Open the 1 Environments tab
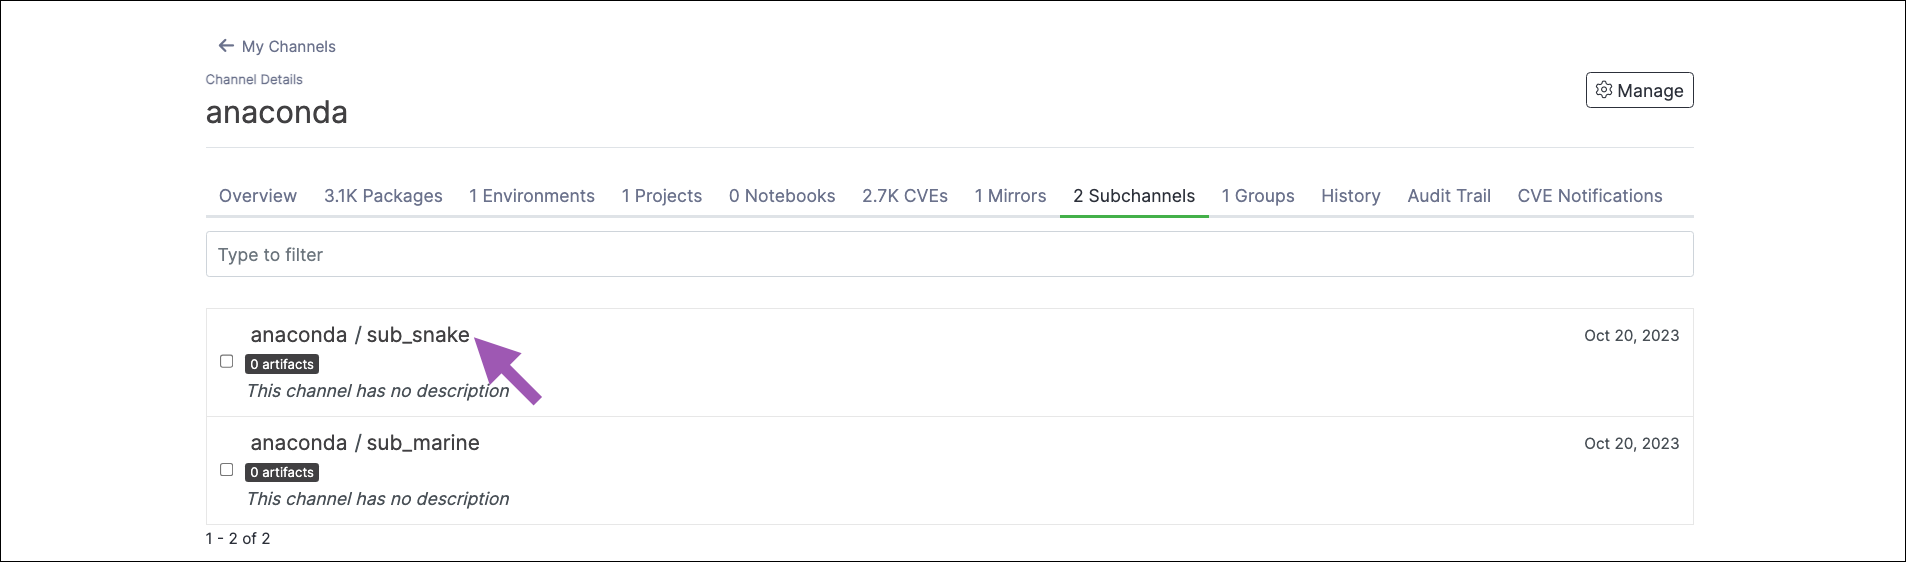The height and width of the screenshot is (562, 1906). click(x=532, y=196)
